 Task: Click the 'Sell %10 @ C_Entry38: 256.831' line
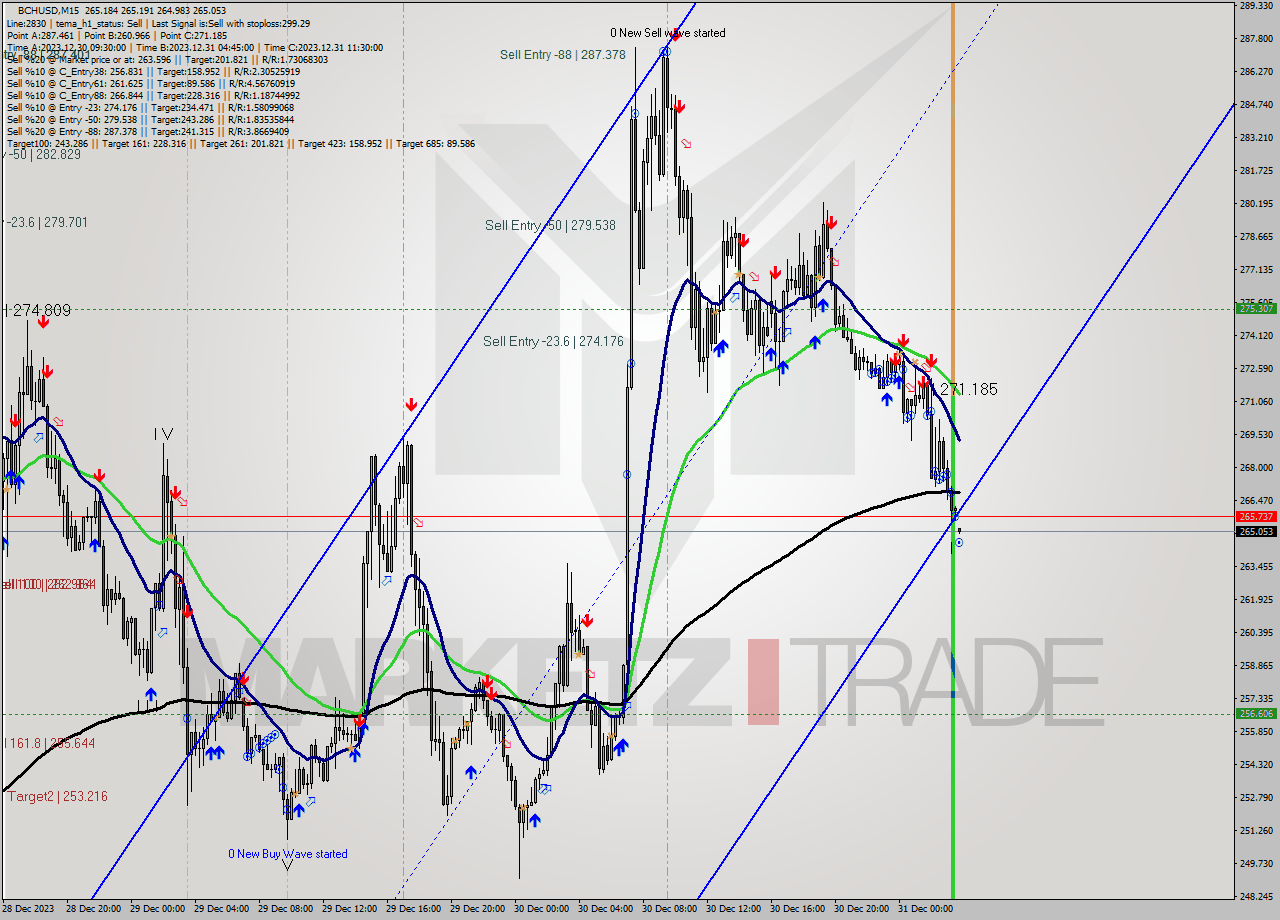pos(153,71)
